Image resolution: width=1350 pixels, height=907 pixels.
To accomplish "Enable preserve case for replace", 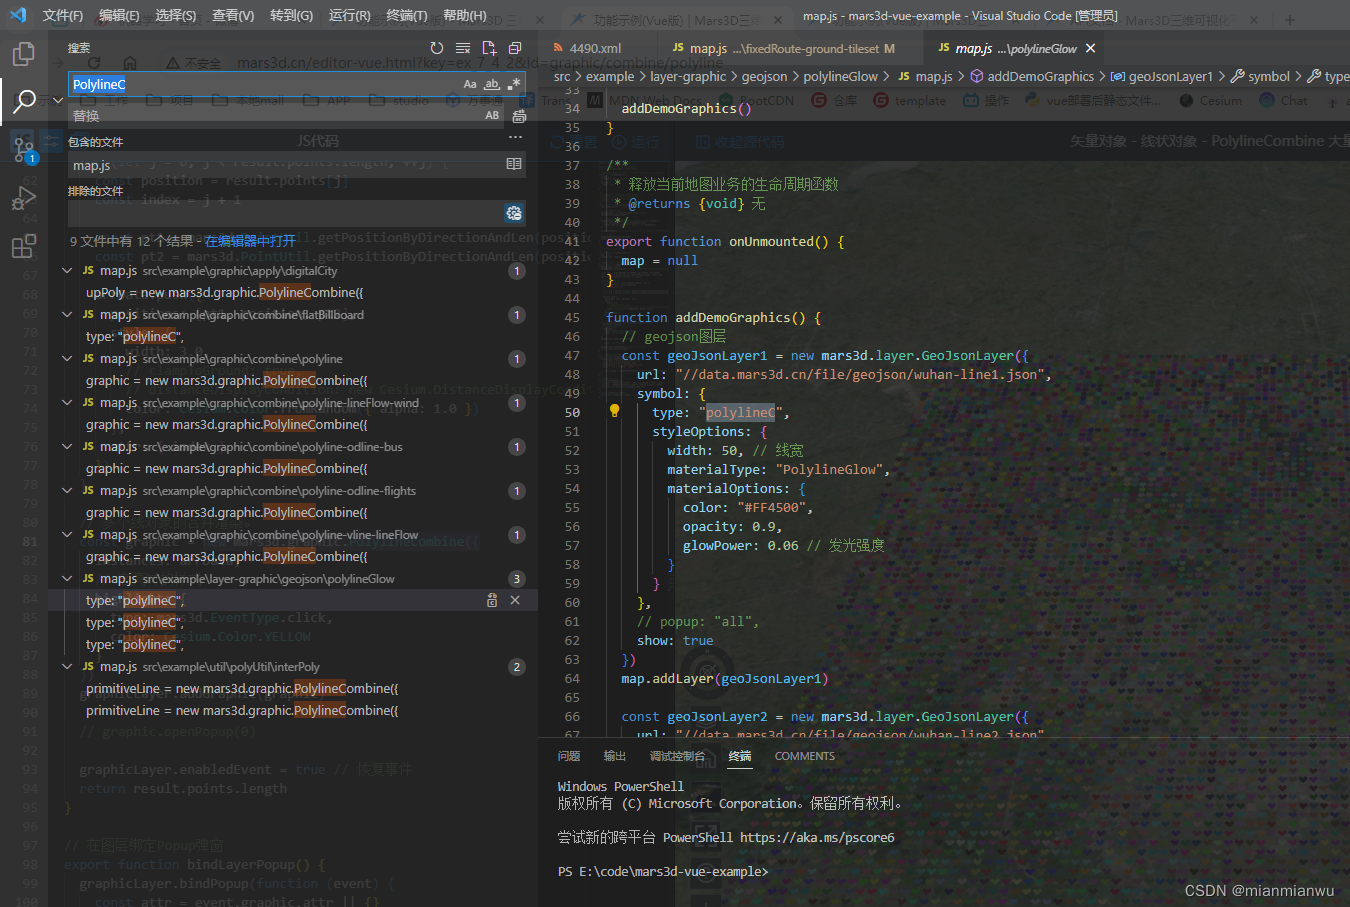I will pos(492,115).
